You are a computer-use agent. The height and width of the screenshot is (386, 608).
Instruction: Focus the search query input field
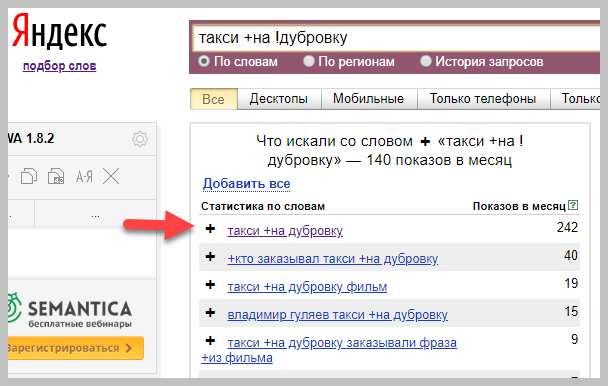[396, 38]
